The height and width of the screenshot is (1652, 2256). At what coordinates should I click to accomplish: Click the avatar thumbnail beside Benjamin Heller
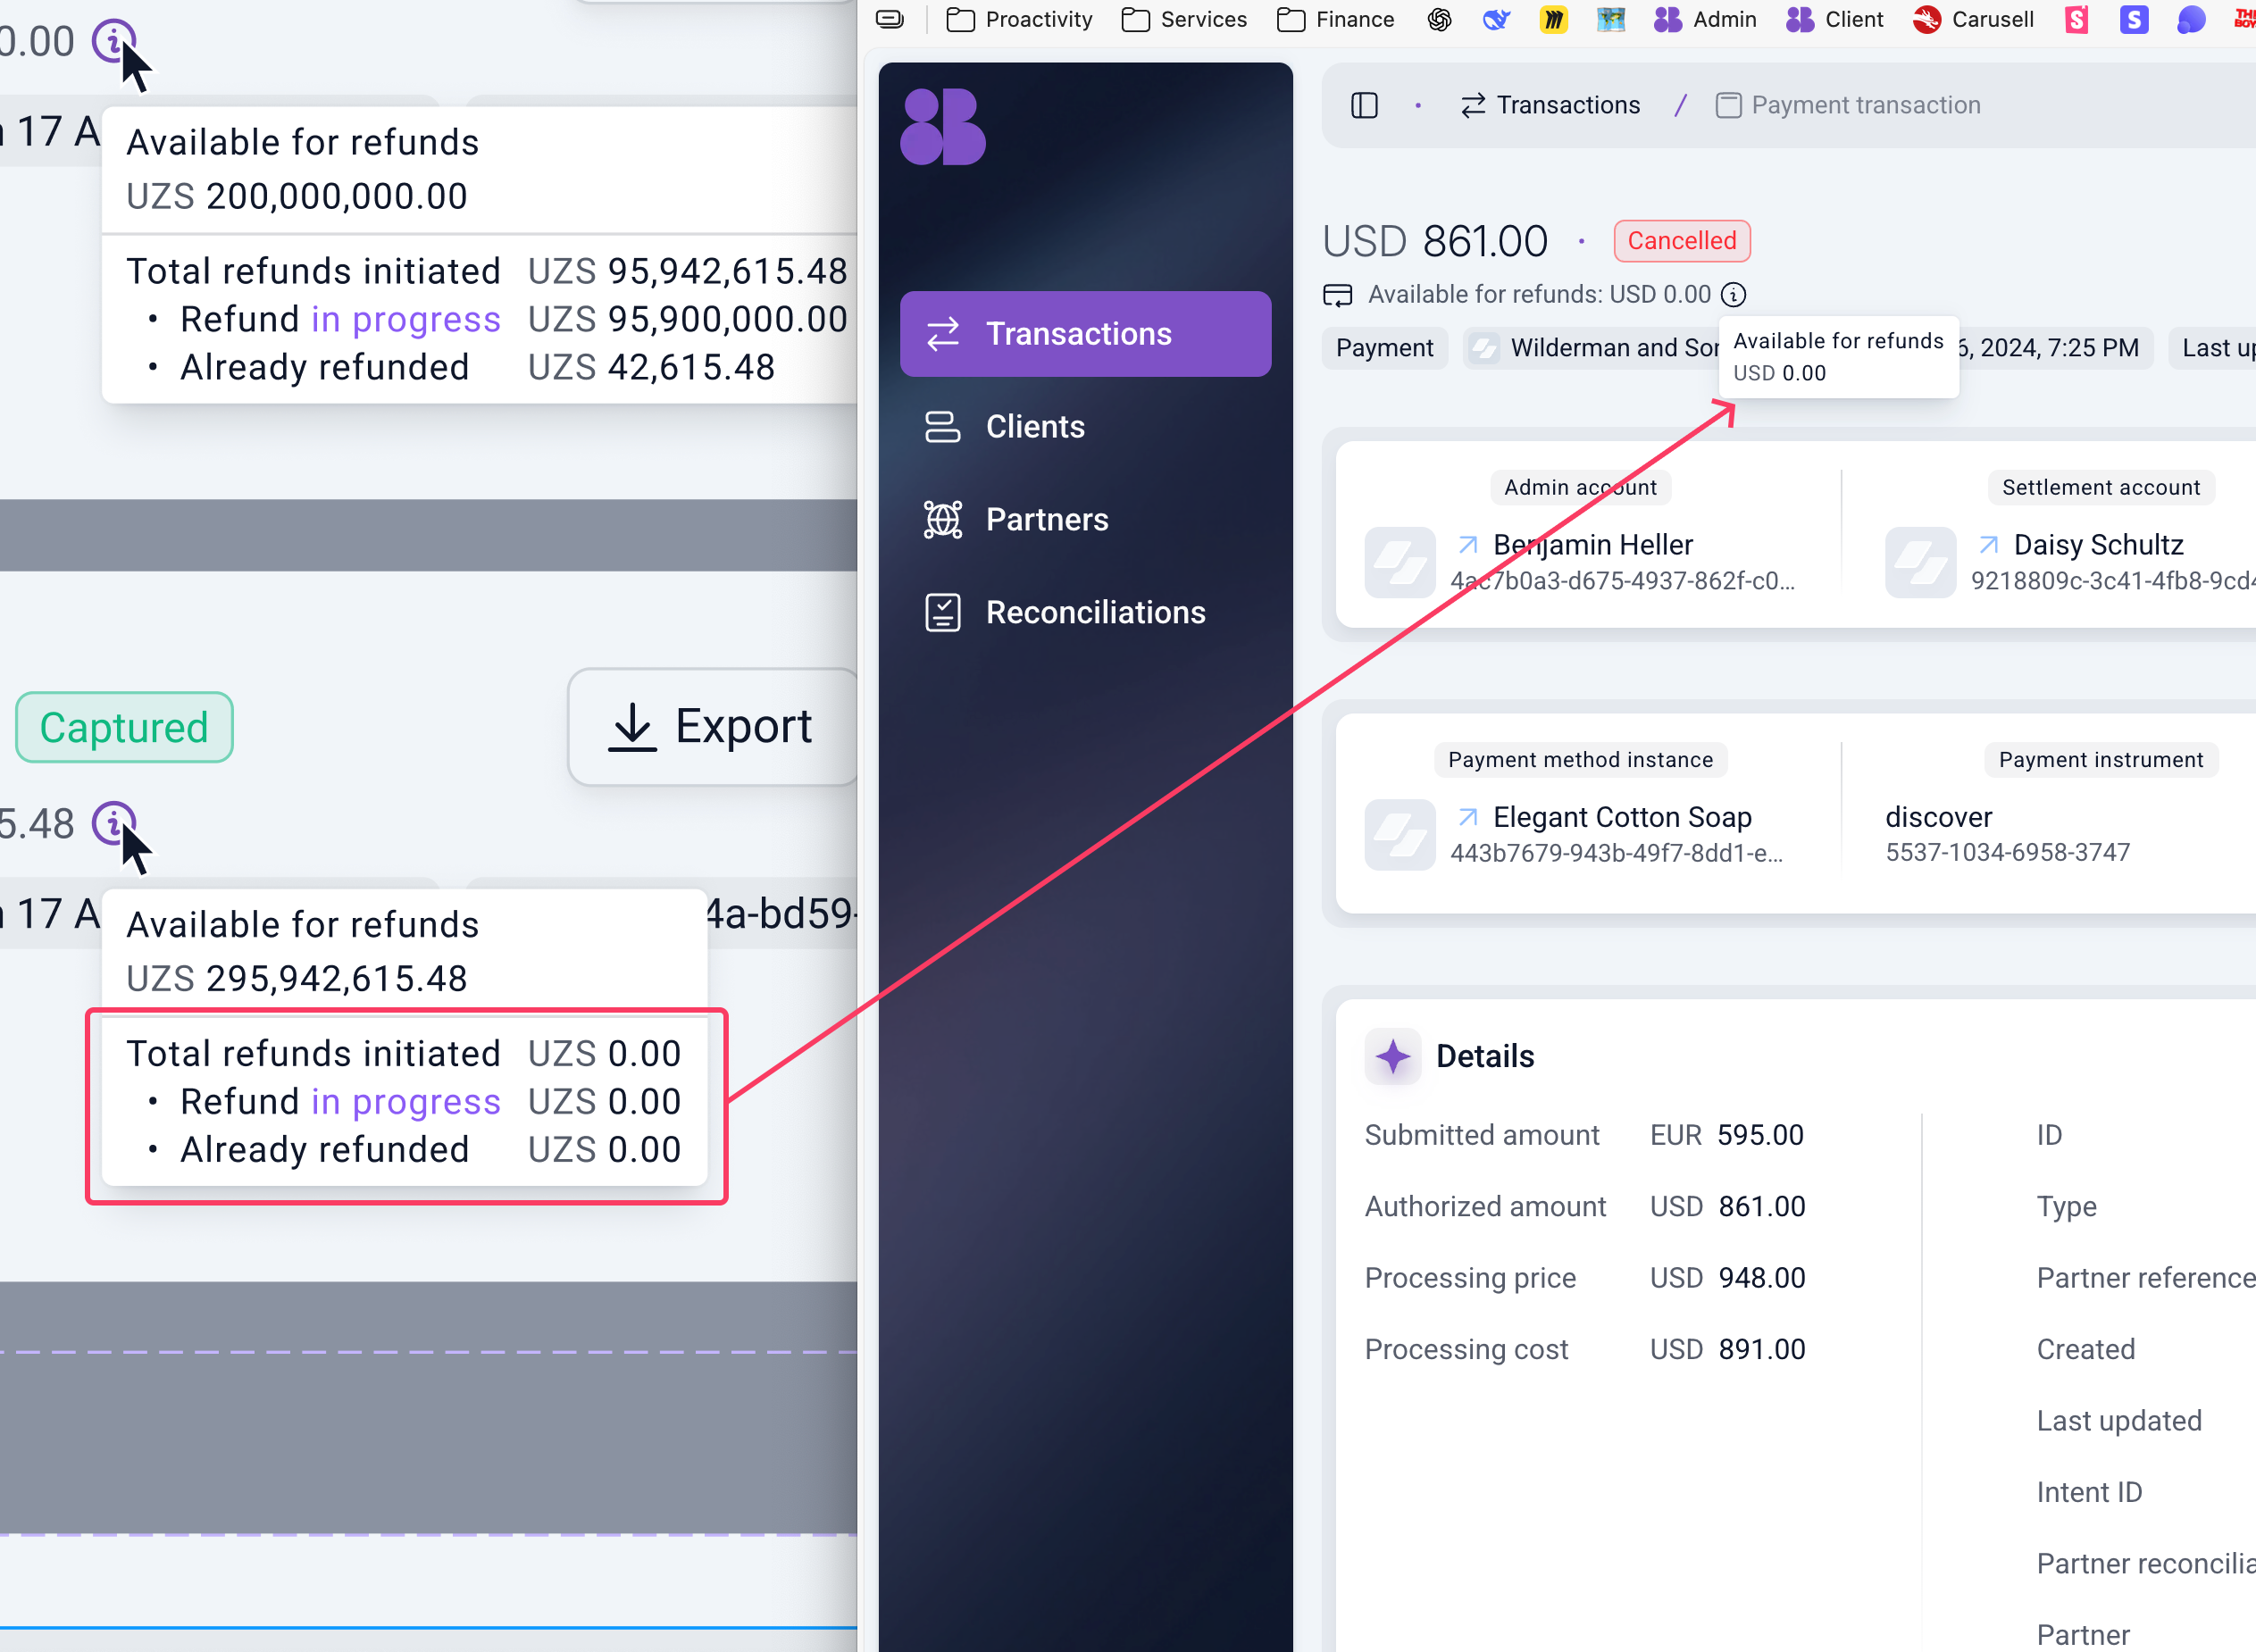point(1400,562)
